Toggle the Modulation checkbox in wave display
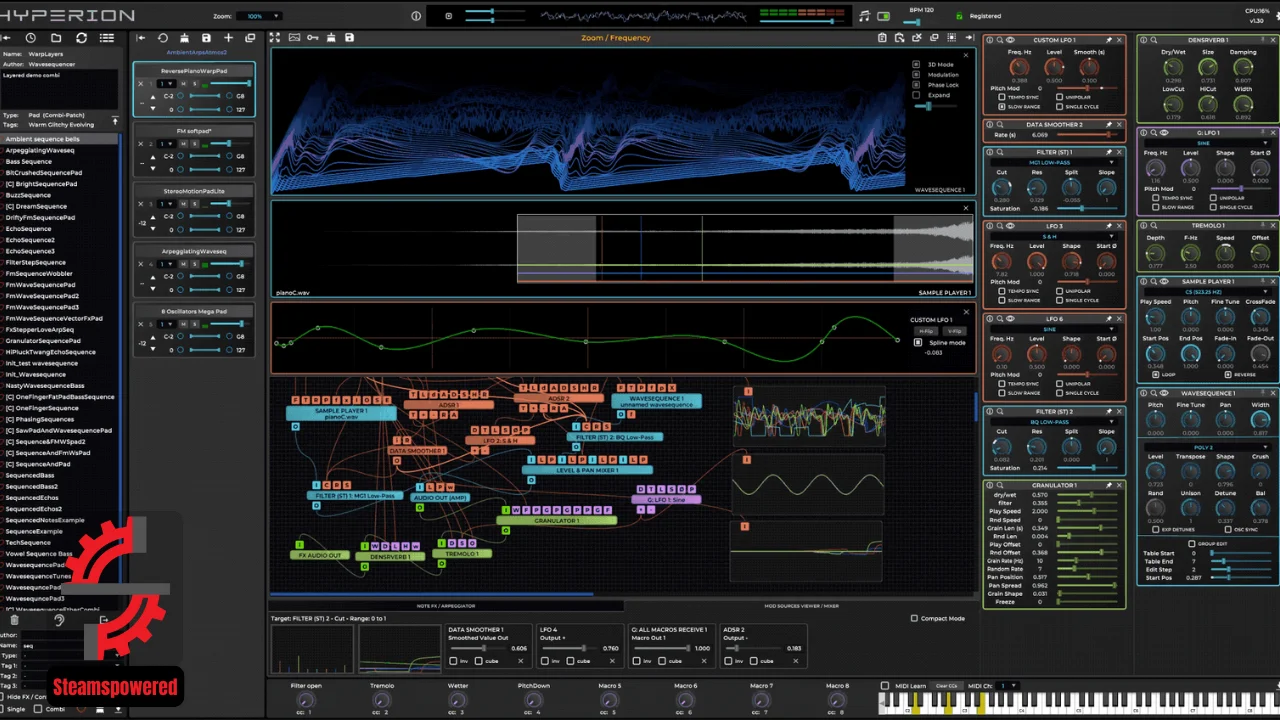This screenshot has height=720, width=1280. tap(917, 74)
